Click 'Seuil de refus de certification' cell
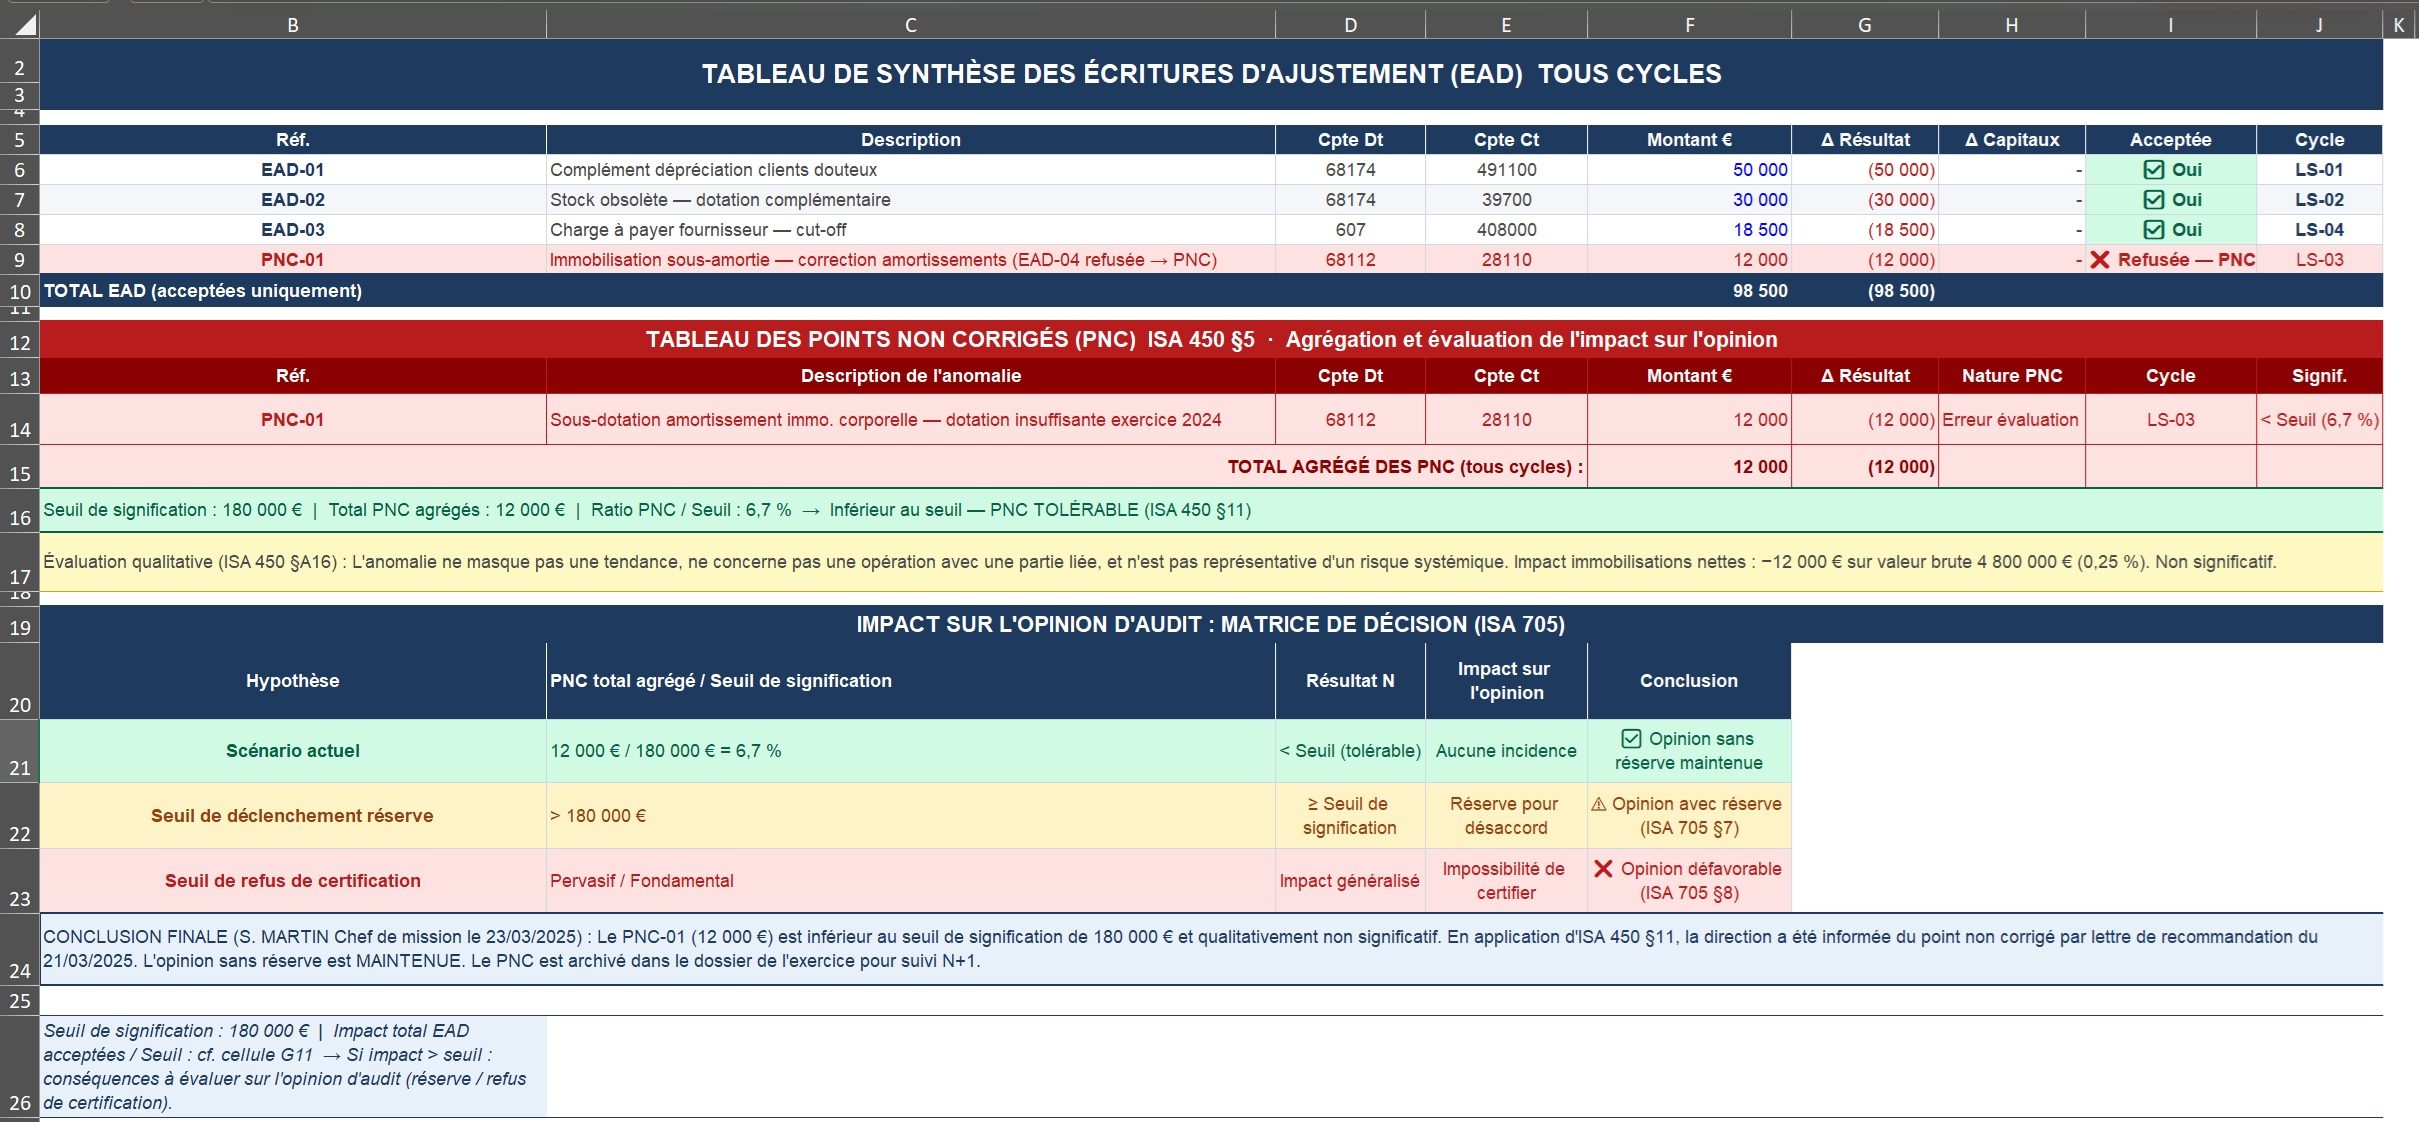 click(x=293, y=881)
